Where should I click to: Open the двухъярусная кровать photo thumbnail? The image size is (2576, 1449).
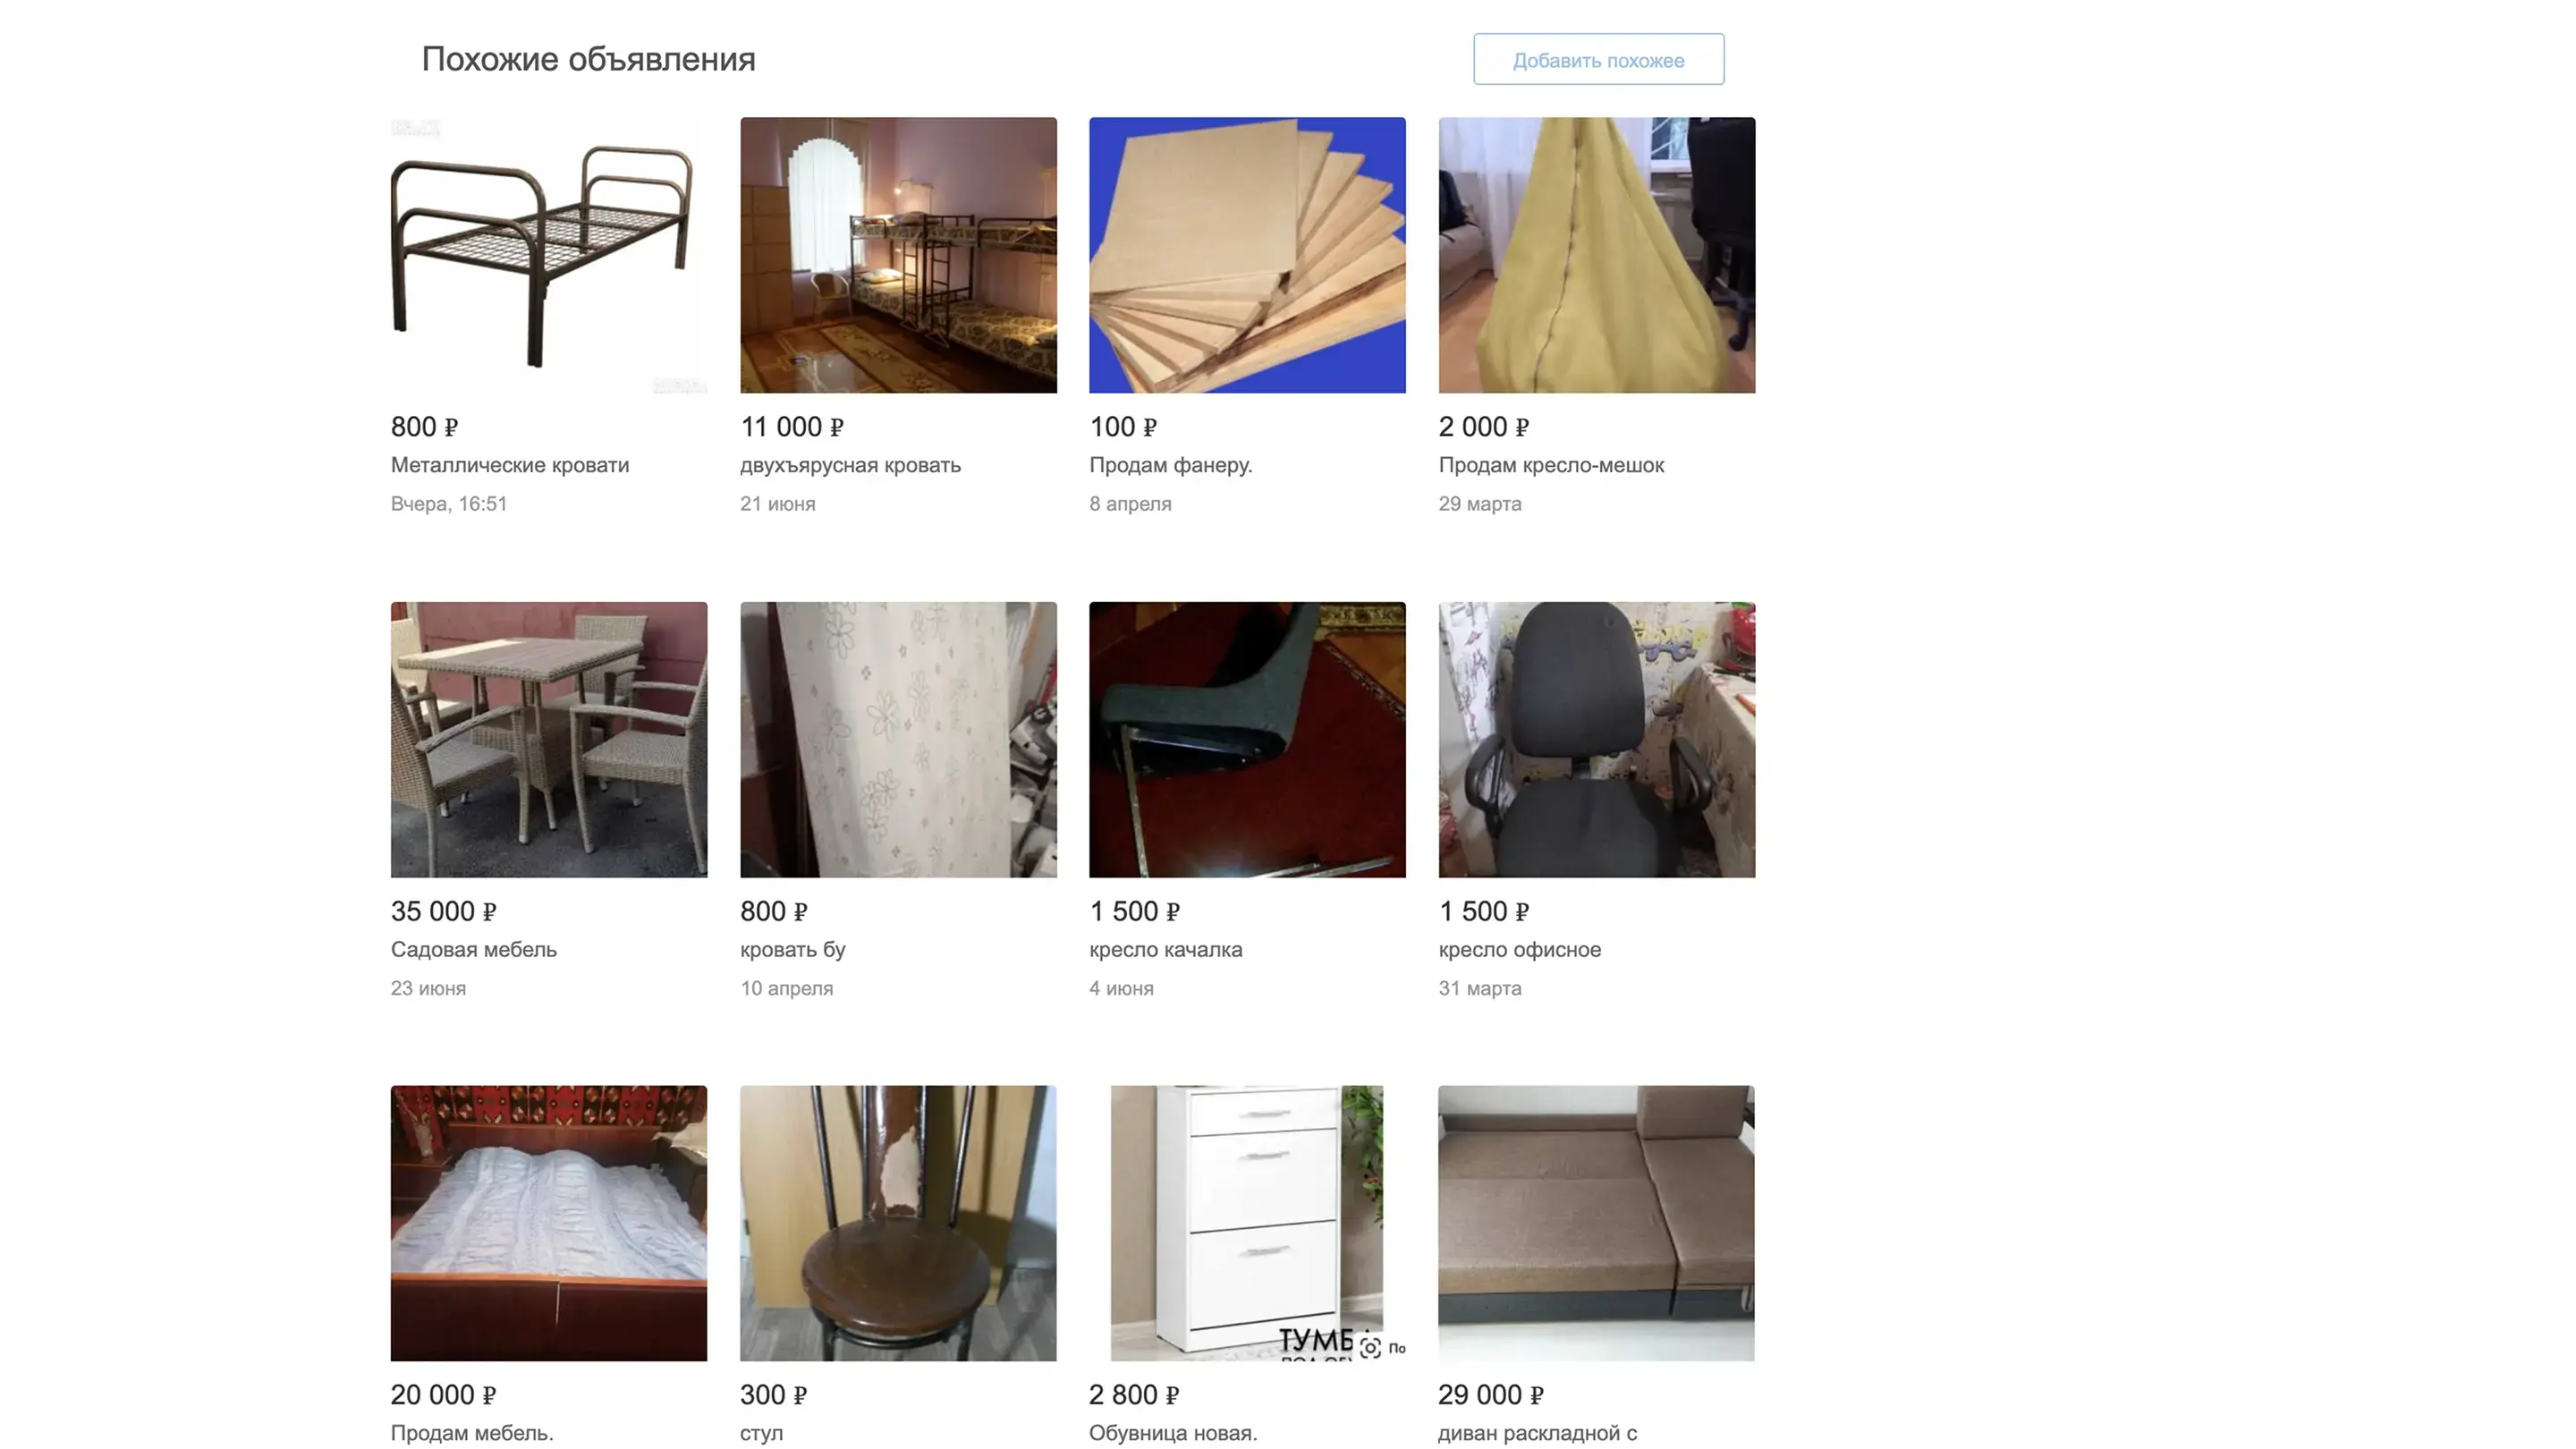[898, 255]
